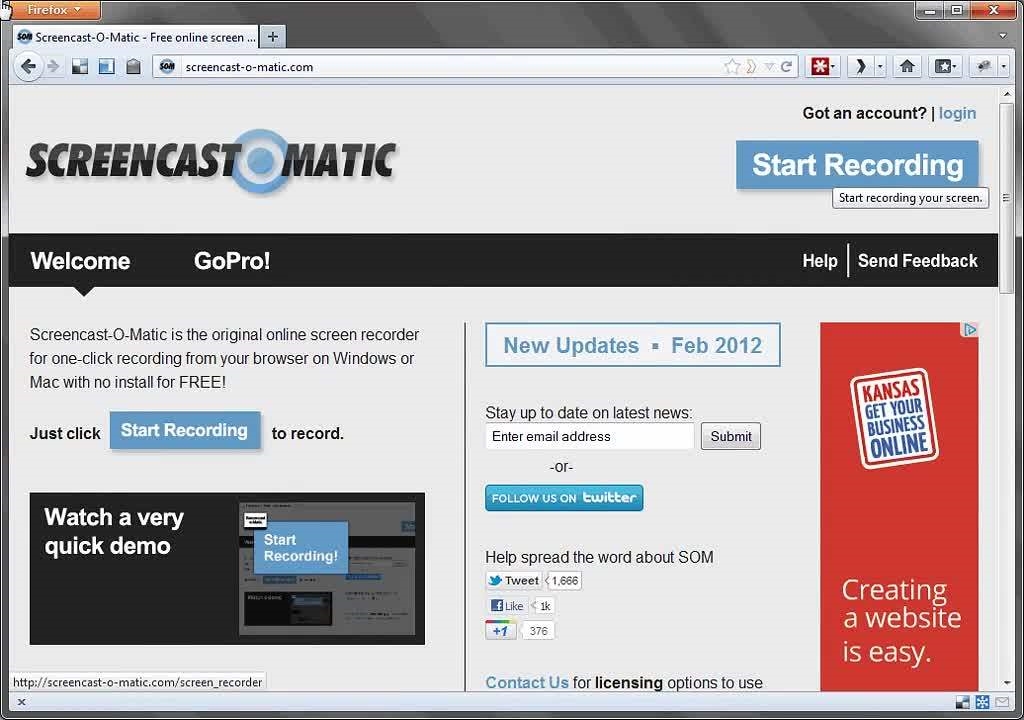Click the Facebook like count 1k bubble
Screen dimensions: 1024x720
(x=543, y=606)
